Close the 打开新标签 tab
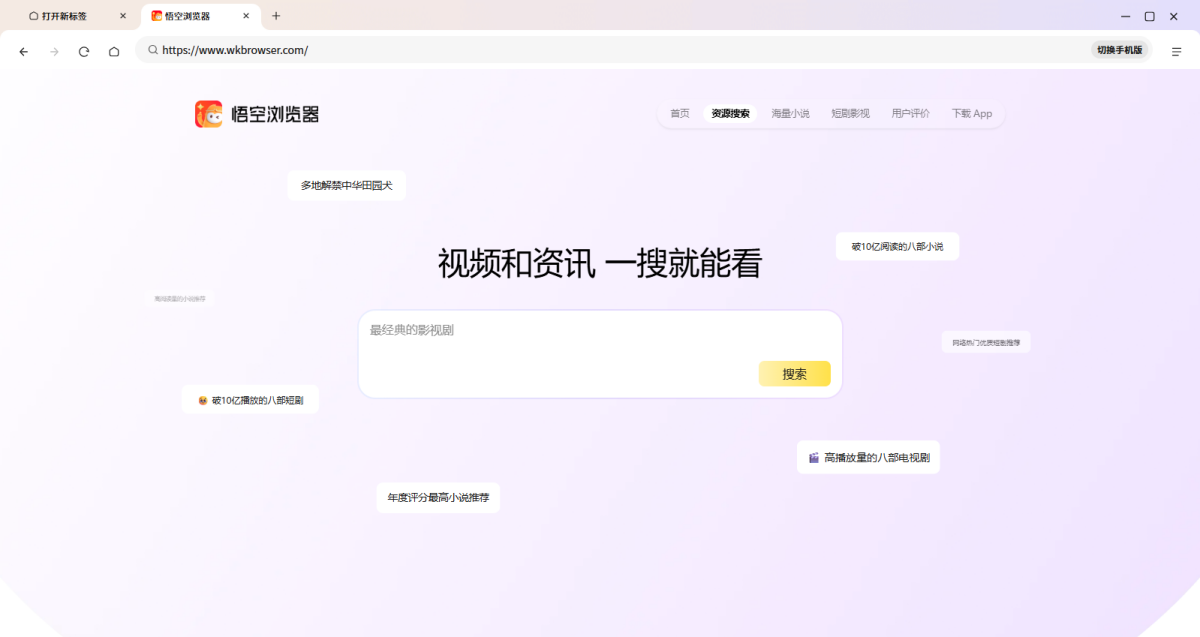The height and width of the screenshot is (637, 1200). (x=123, y=16)
